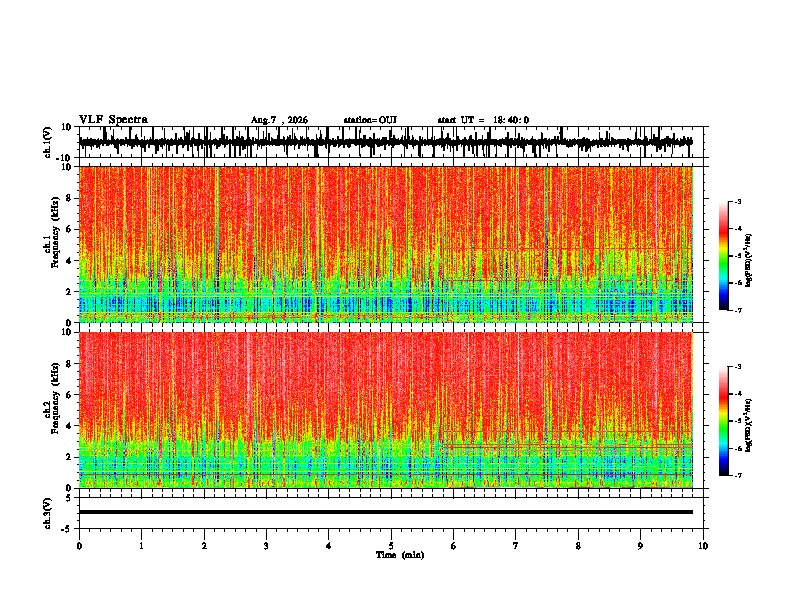Click the start UT value "18:40:0"
The height and width of the screenshot is (612, 792).
511,120
